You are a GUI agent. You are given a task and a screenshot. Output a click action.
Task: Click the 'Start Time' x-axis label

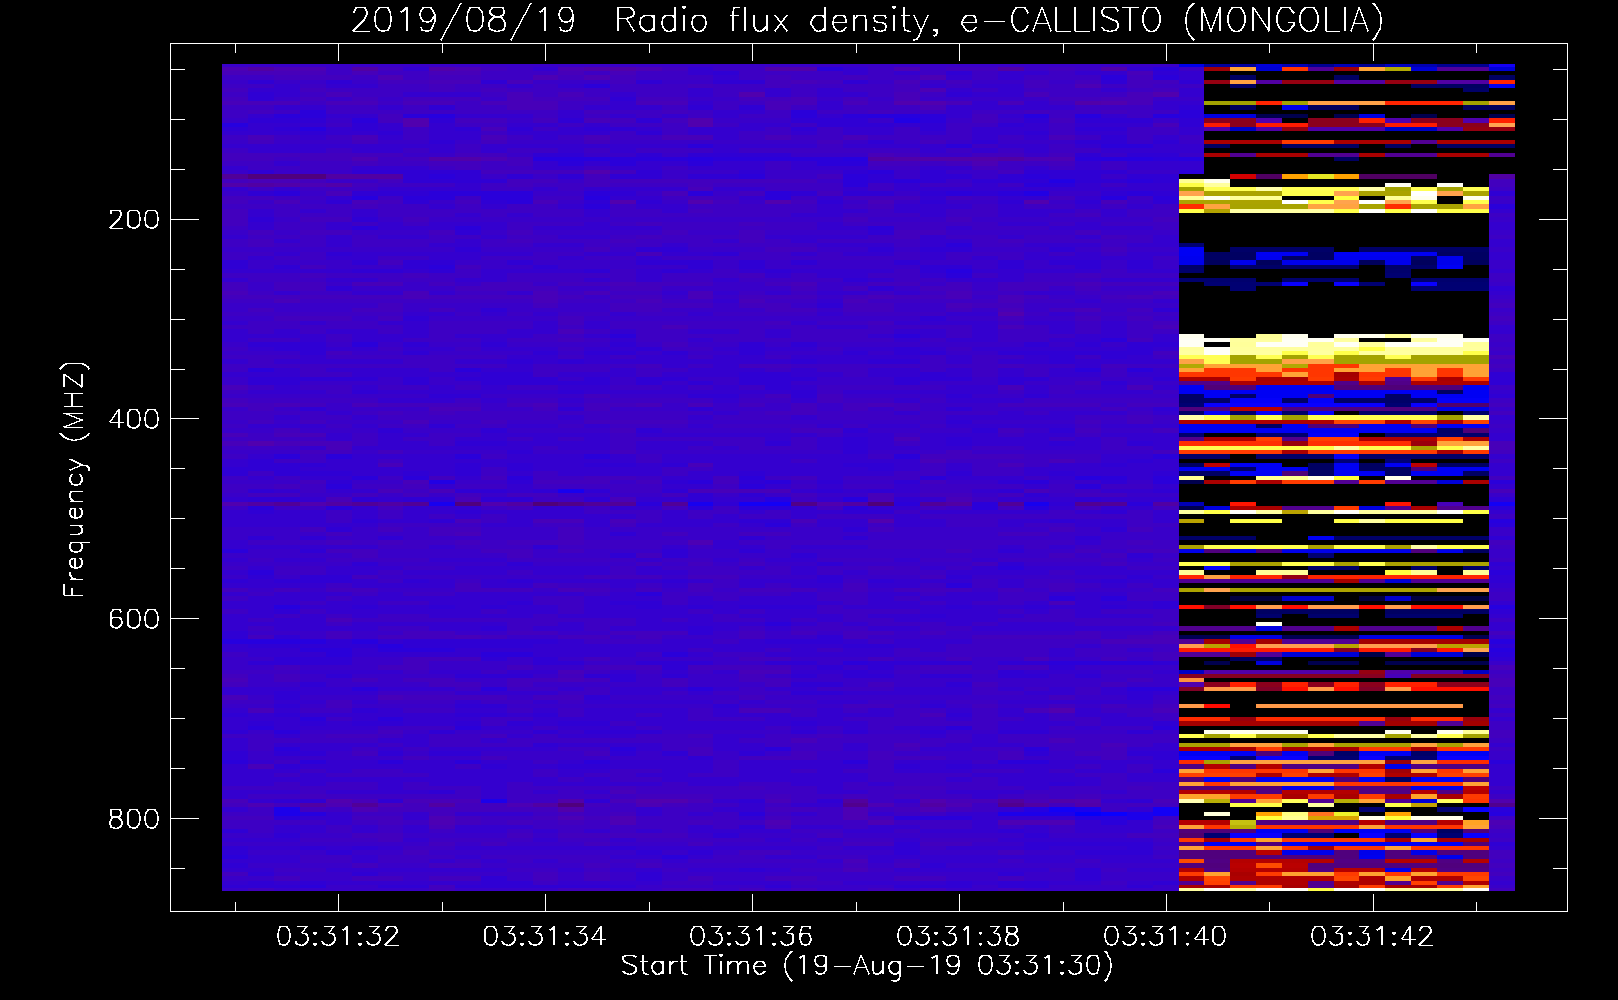pyautogui.click(x=867, y=966)
